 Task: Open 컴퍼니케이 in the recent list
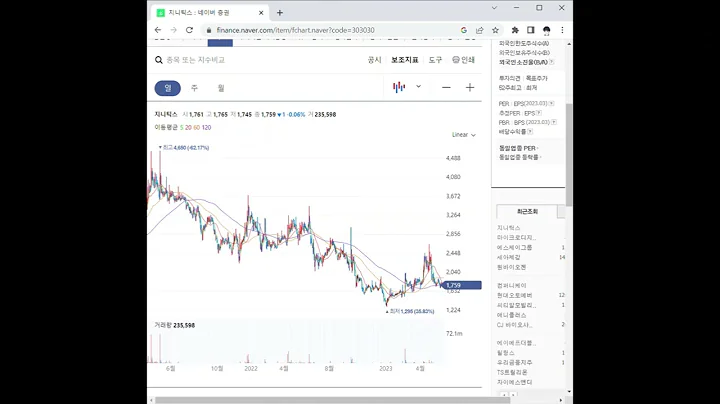512,286
